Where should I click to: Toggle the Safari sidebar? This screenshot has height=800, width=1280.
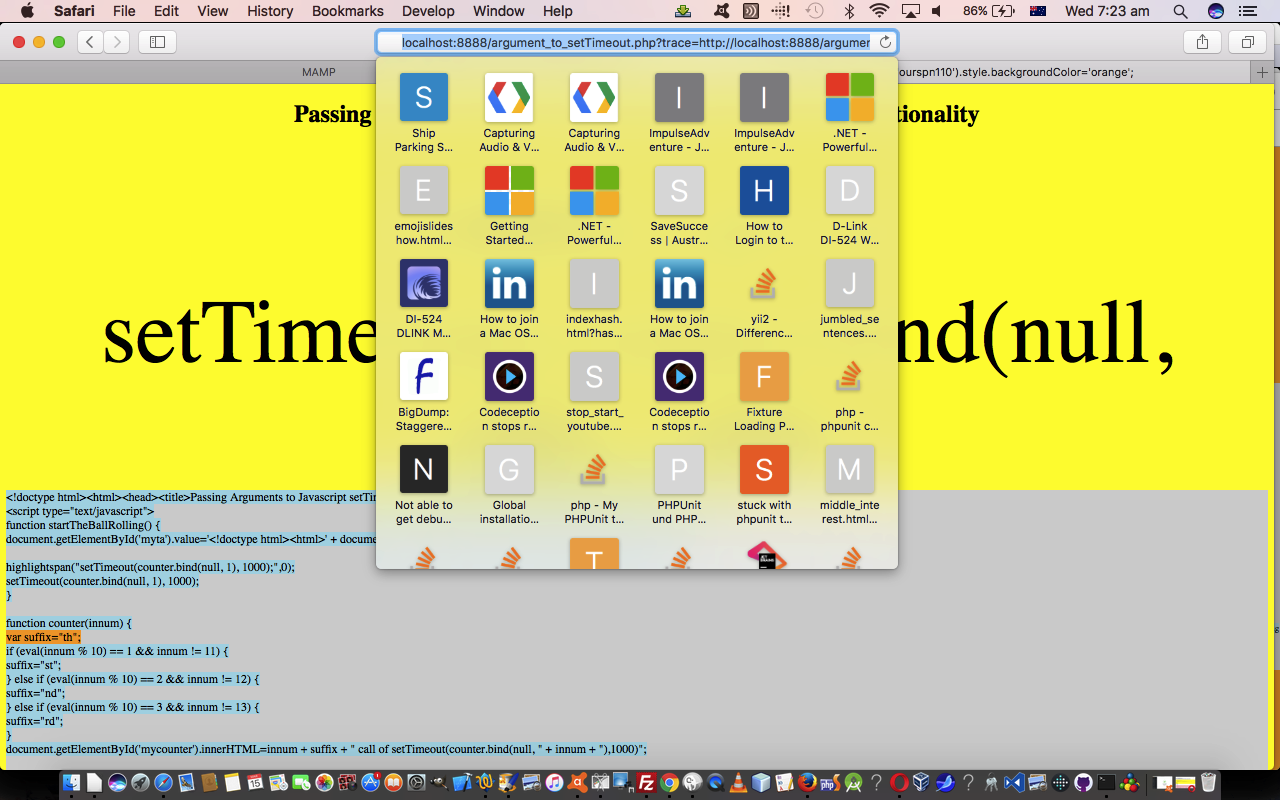point(157,42)
